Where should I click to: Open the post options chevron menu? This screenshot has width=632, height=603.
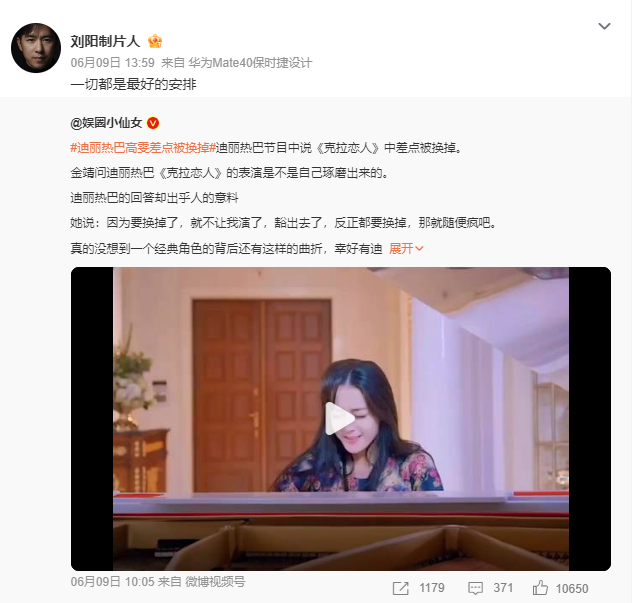point(604,26)
